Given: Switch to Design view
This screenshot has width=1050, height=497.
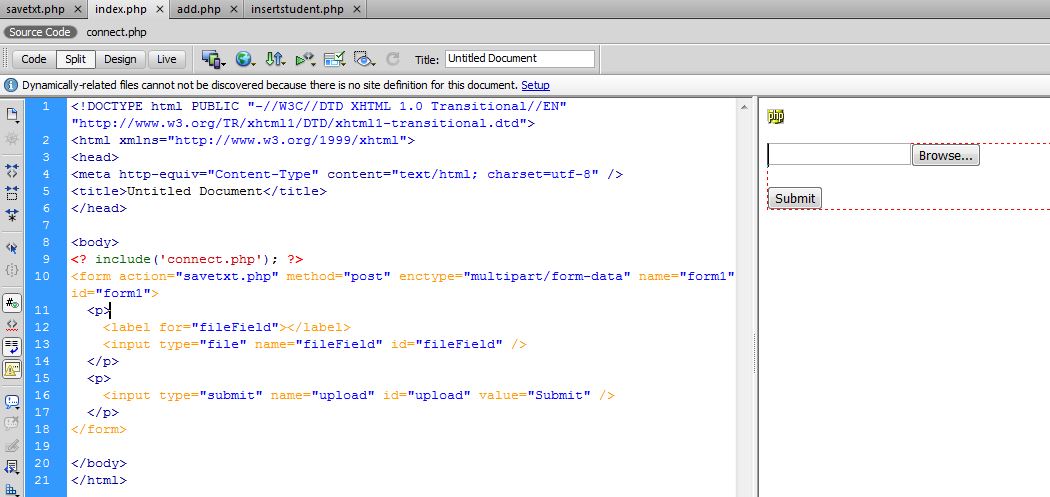Looking at the screenshot, I should point(121,59).
